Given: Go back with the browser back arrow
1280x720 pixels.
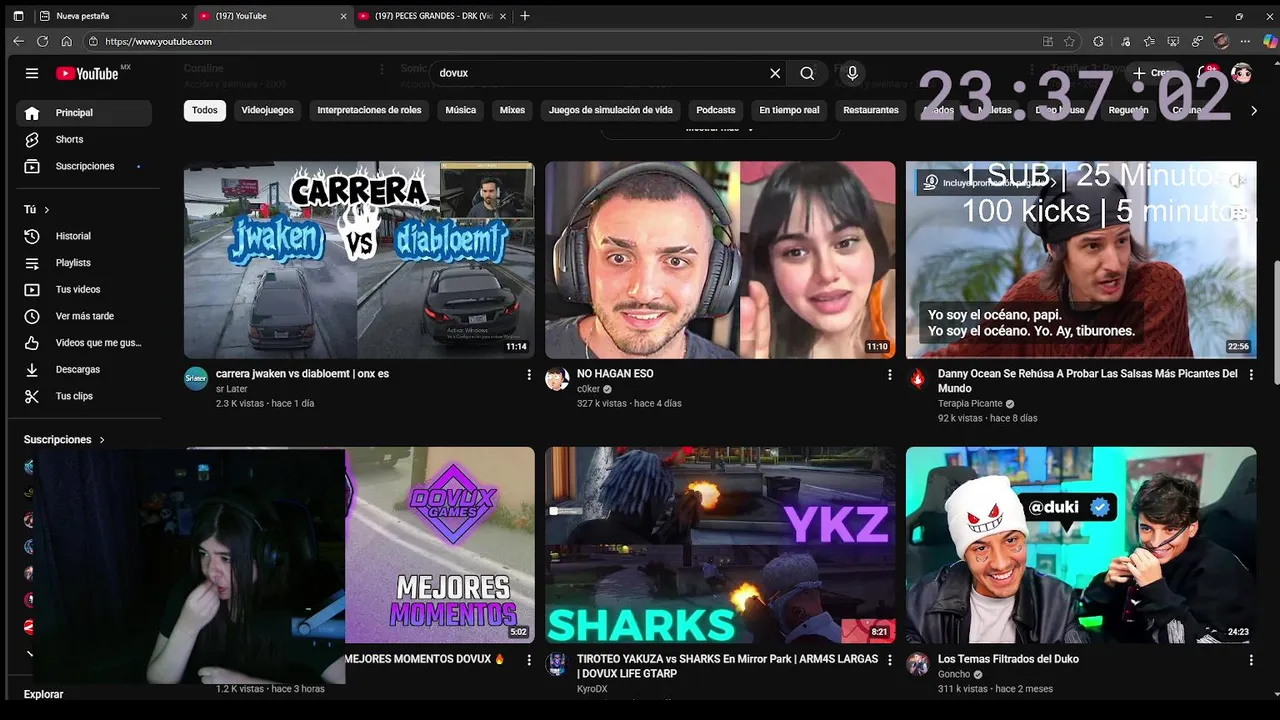Looking at the screenshot, I should click(18, 41).
